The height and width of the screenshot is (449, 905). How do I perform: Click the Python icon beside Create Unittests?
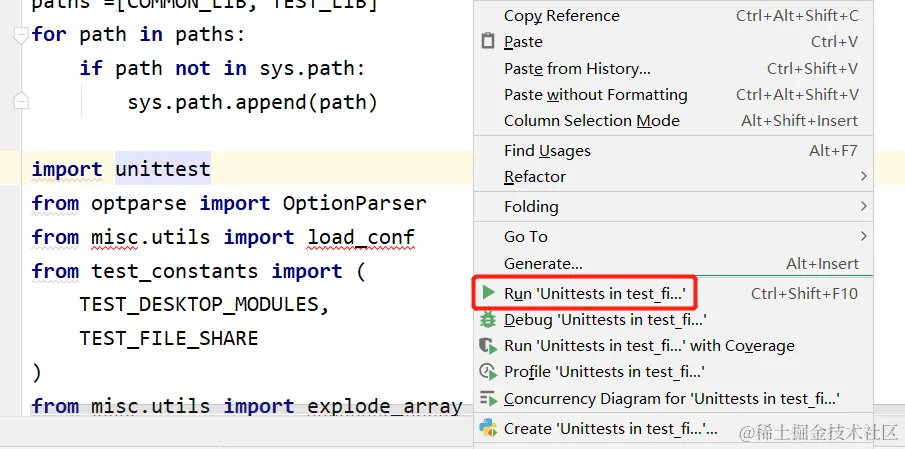(x=488, y=428)
